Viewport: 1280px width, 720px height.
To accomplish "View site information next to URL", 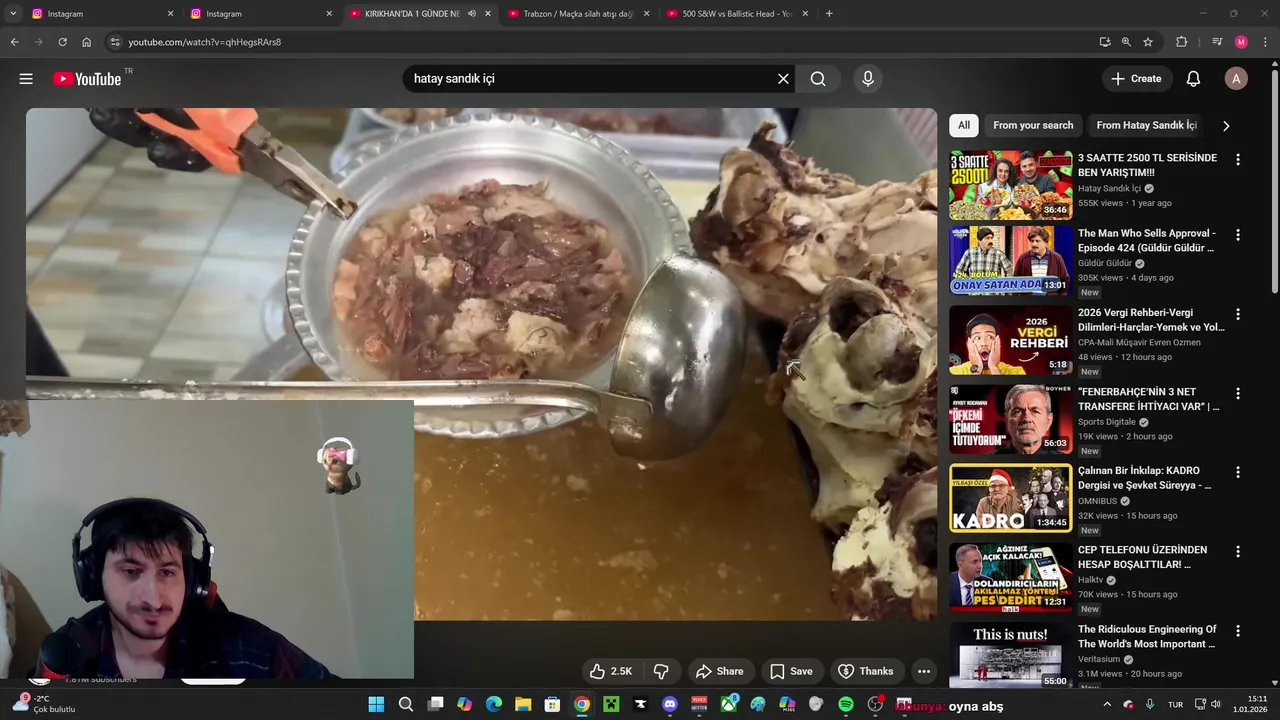I will (x=115, y=42).
